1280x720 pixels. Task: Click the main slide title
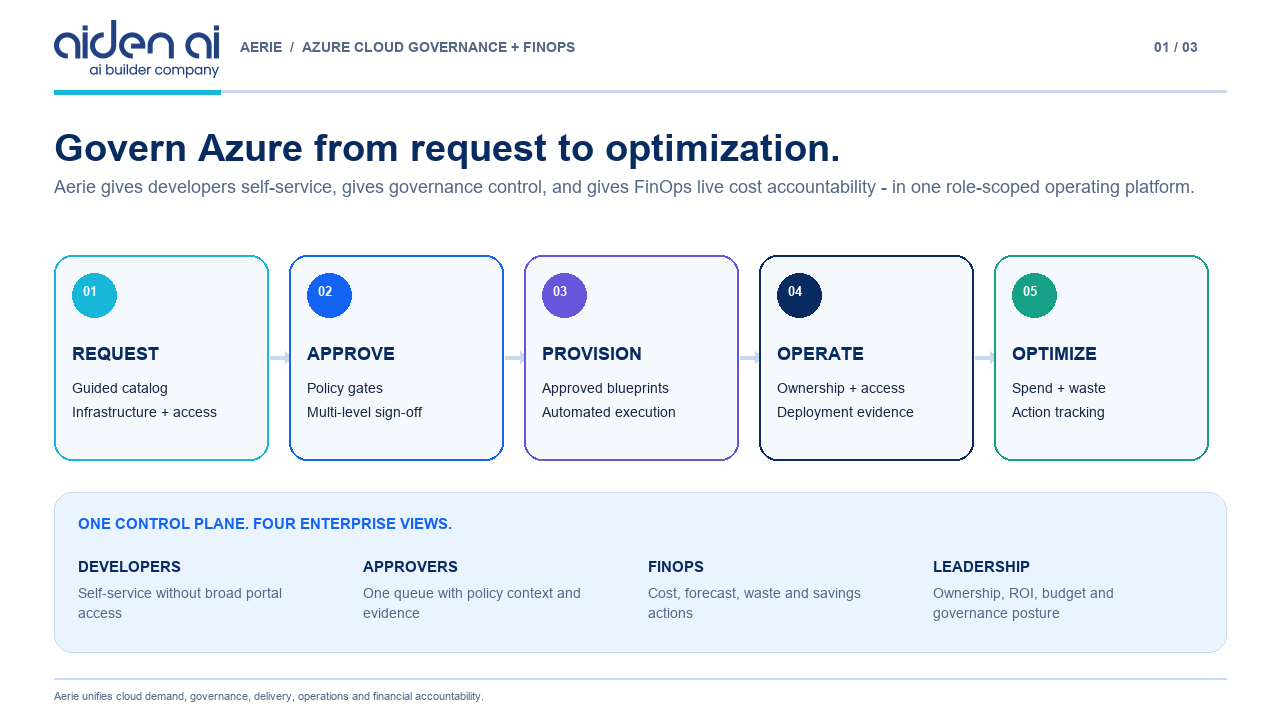447,148
